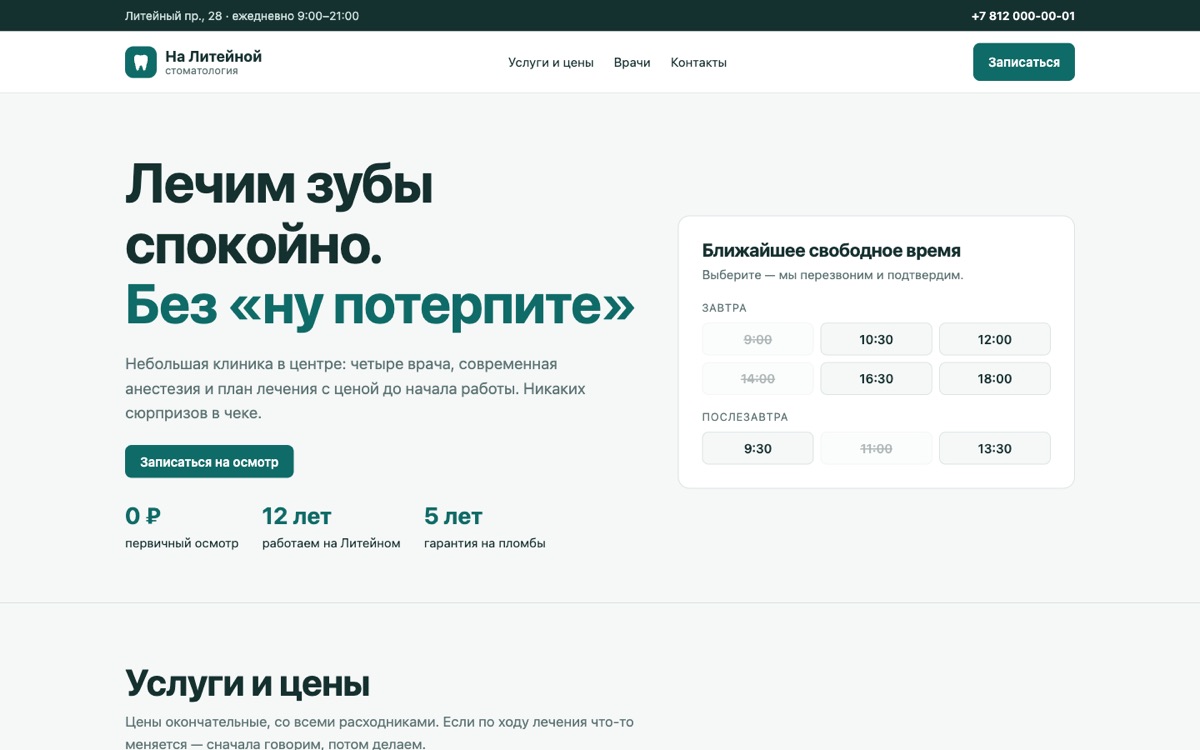Choose the 13:30 time slot
Image resolution: width=1200 pixels, height=750 pixels.
pos(995,448)
